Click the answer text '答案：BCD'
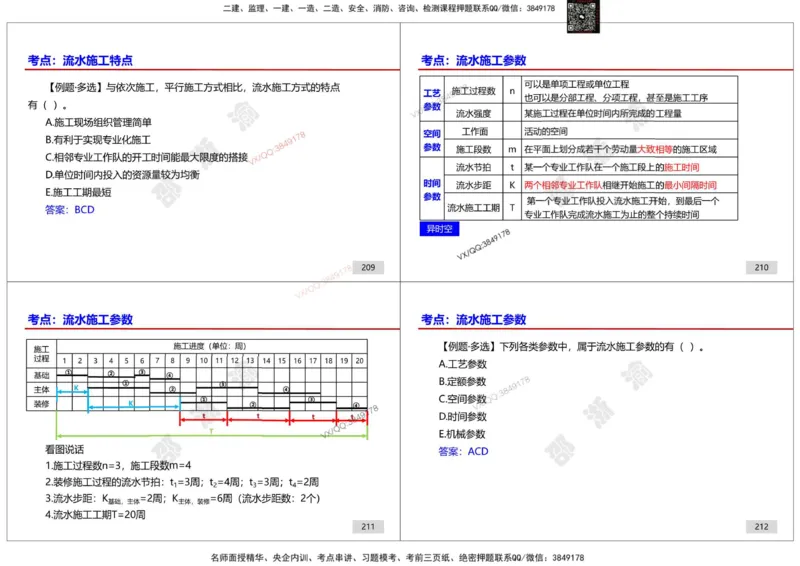Viewport: 800px width, 566px height. pyautogui.click(x=70, y=210)
